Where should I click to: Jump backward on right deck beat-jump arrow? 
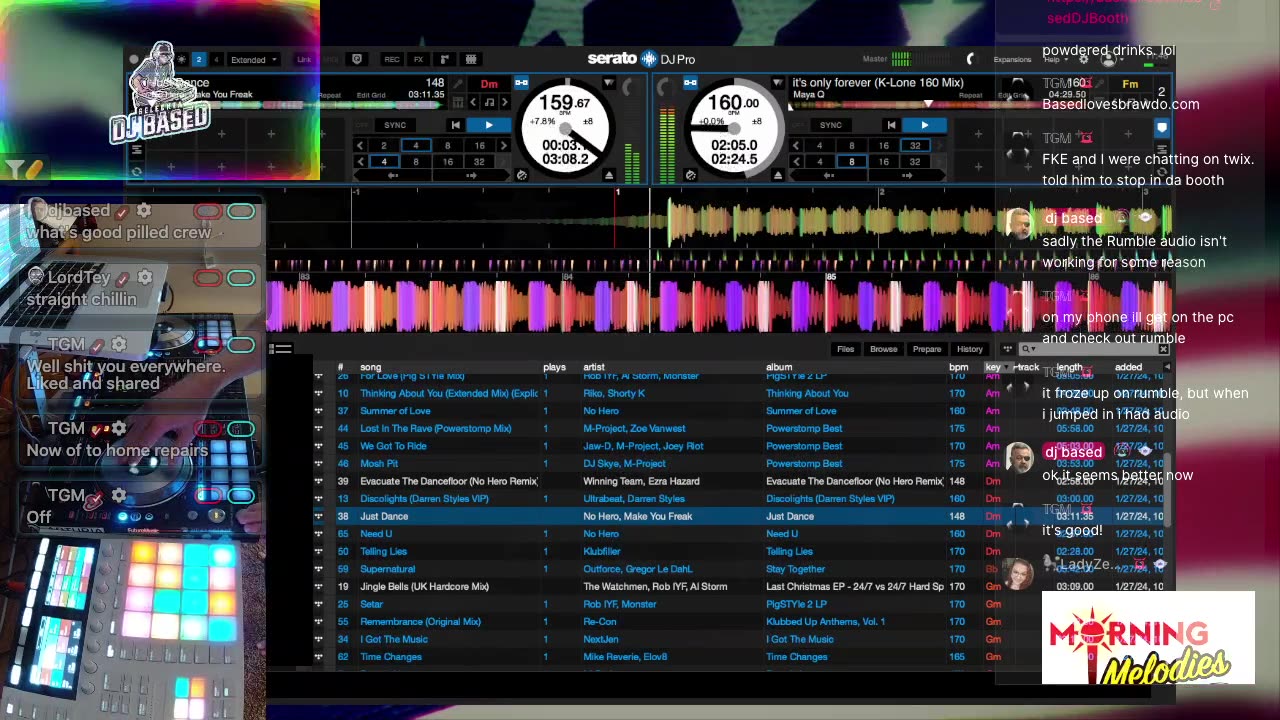point(828,176)
